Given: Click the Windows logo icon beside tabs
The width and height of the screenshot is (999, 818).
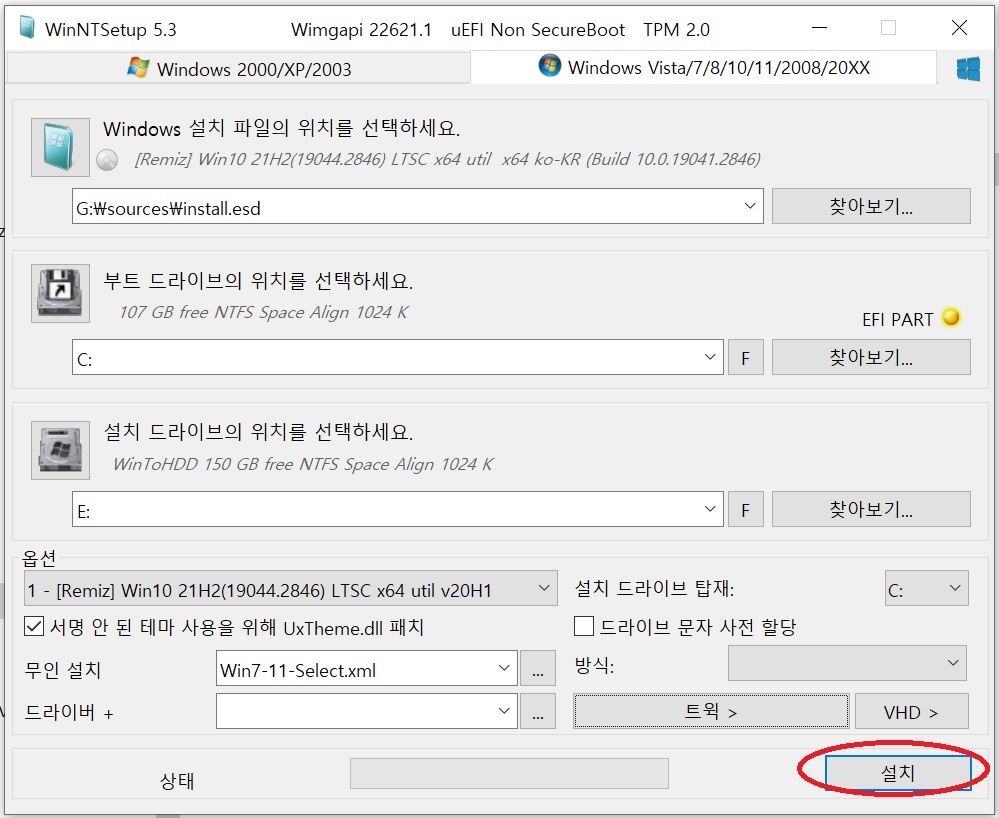Looking at the screenshot, I should pyautogui.click(x=968, y=68).
